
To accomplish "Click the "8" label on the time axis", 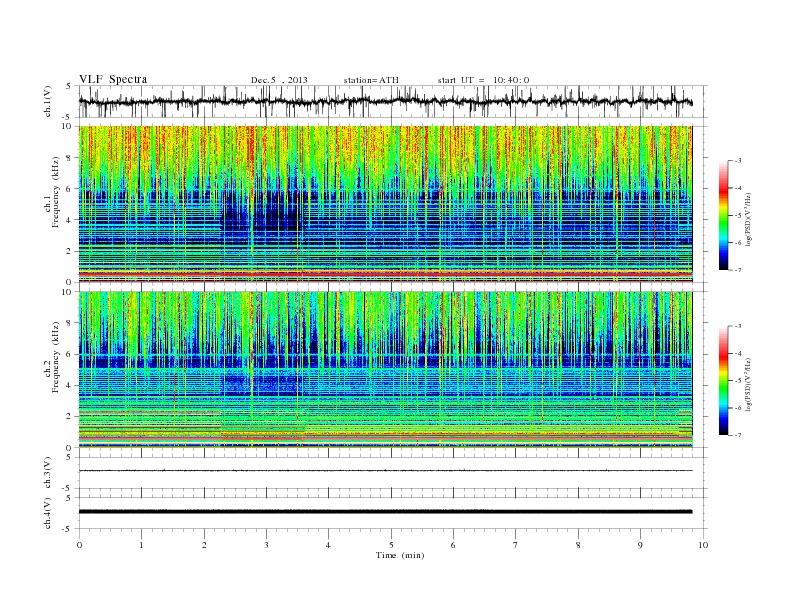I will (578, 545).
